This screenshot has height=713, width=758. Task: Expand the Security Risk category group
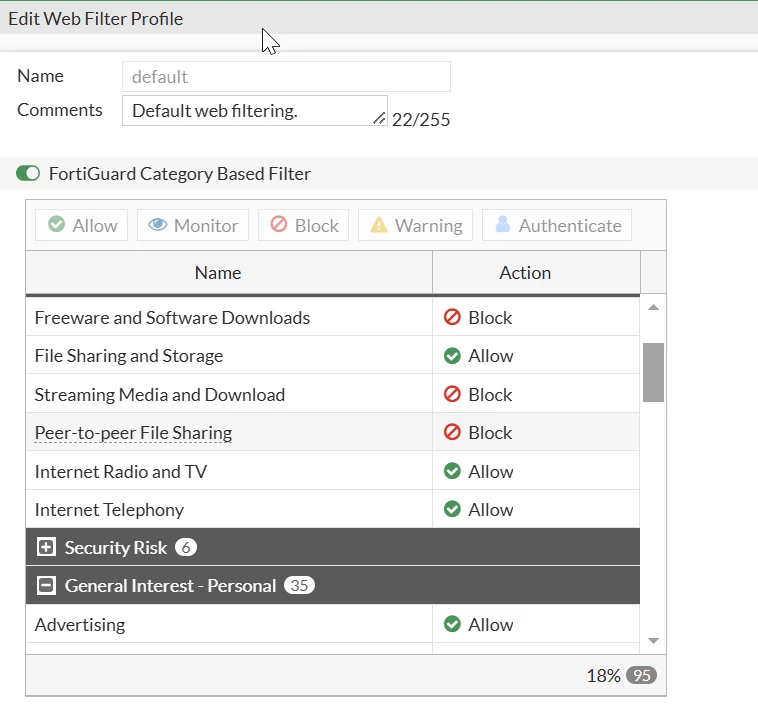(x=46, y=547)
